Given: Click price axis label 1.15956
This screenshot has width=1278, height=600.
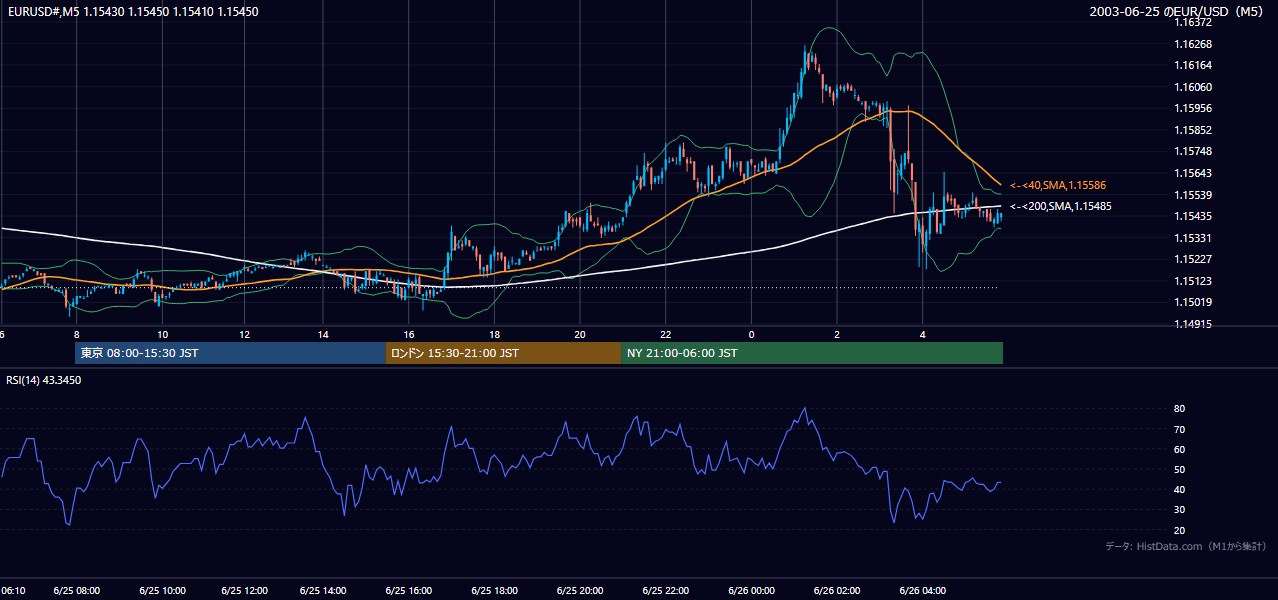Looking at the screenshot, I should click(1194, 108).
